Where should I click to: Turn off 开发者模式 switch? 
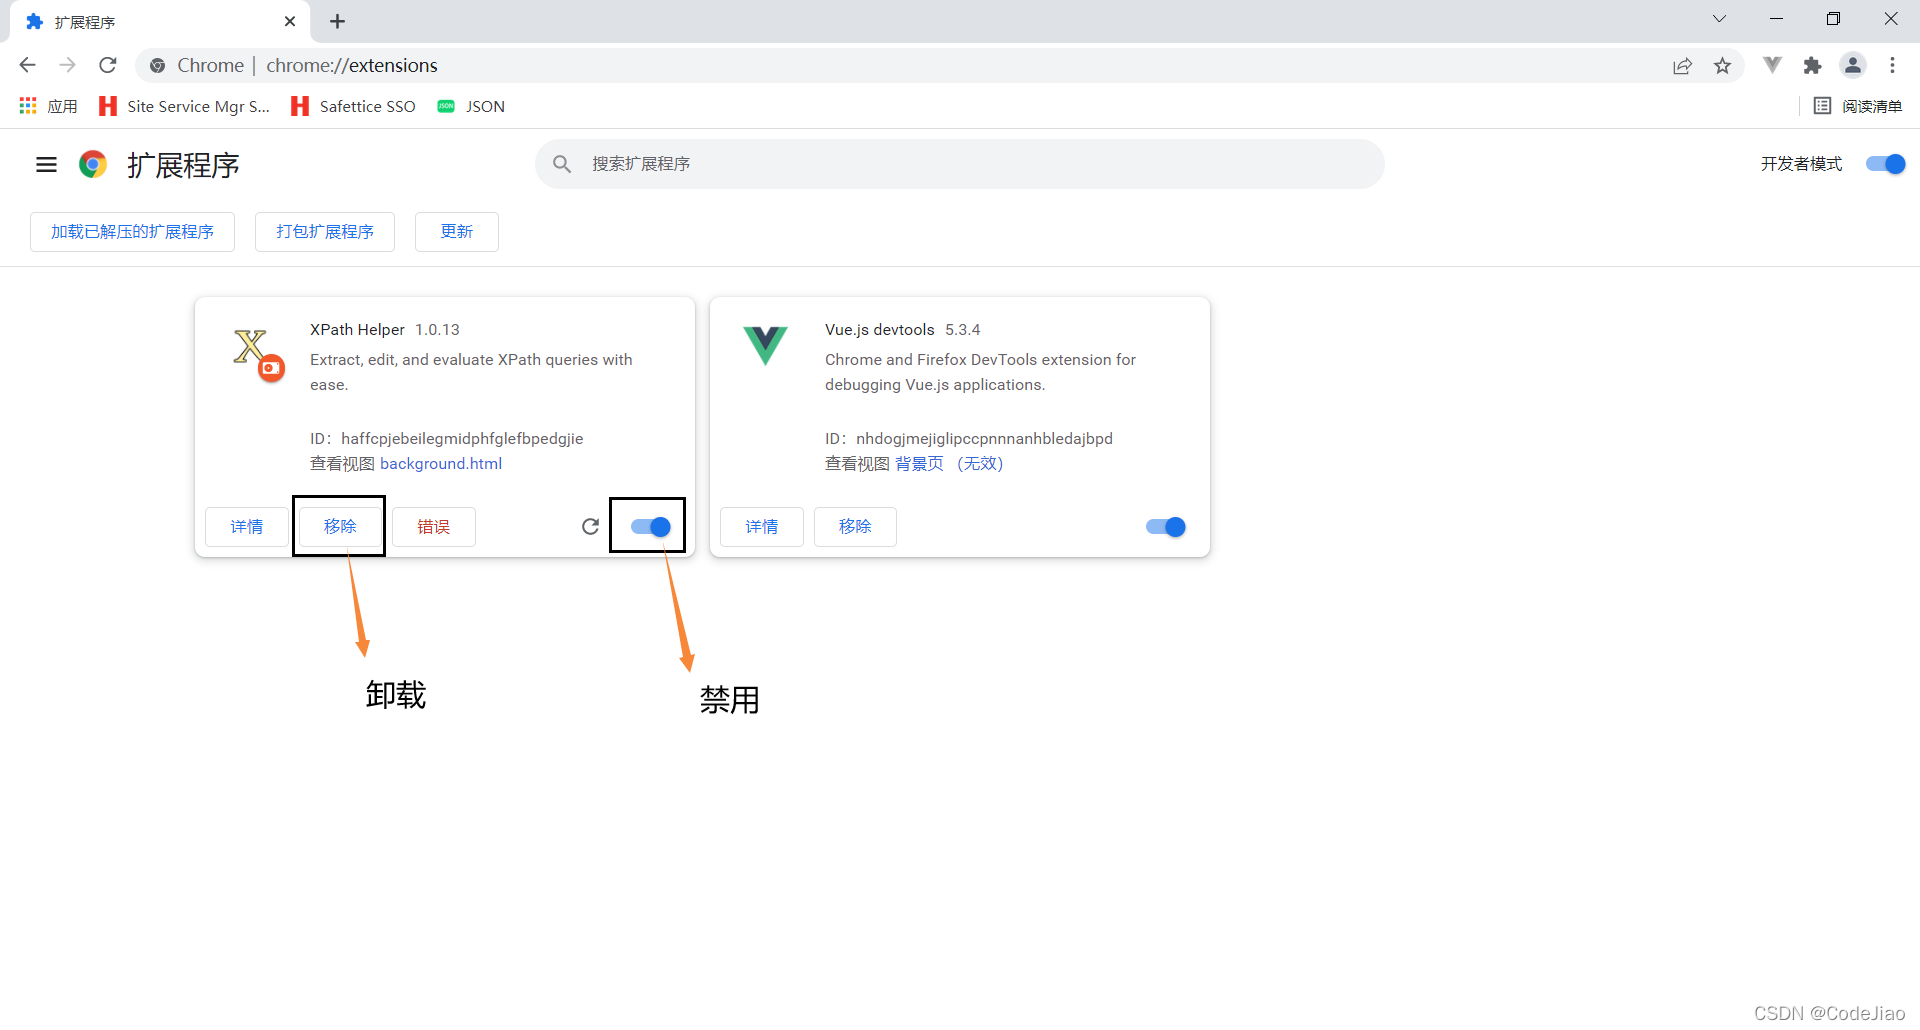pyautogui.click(x=1884, y=164)
